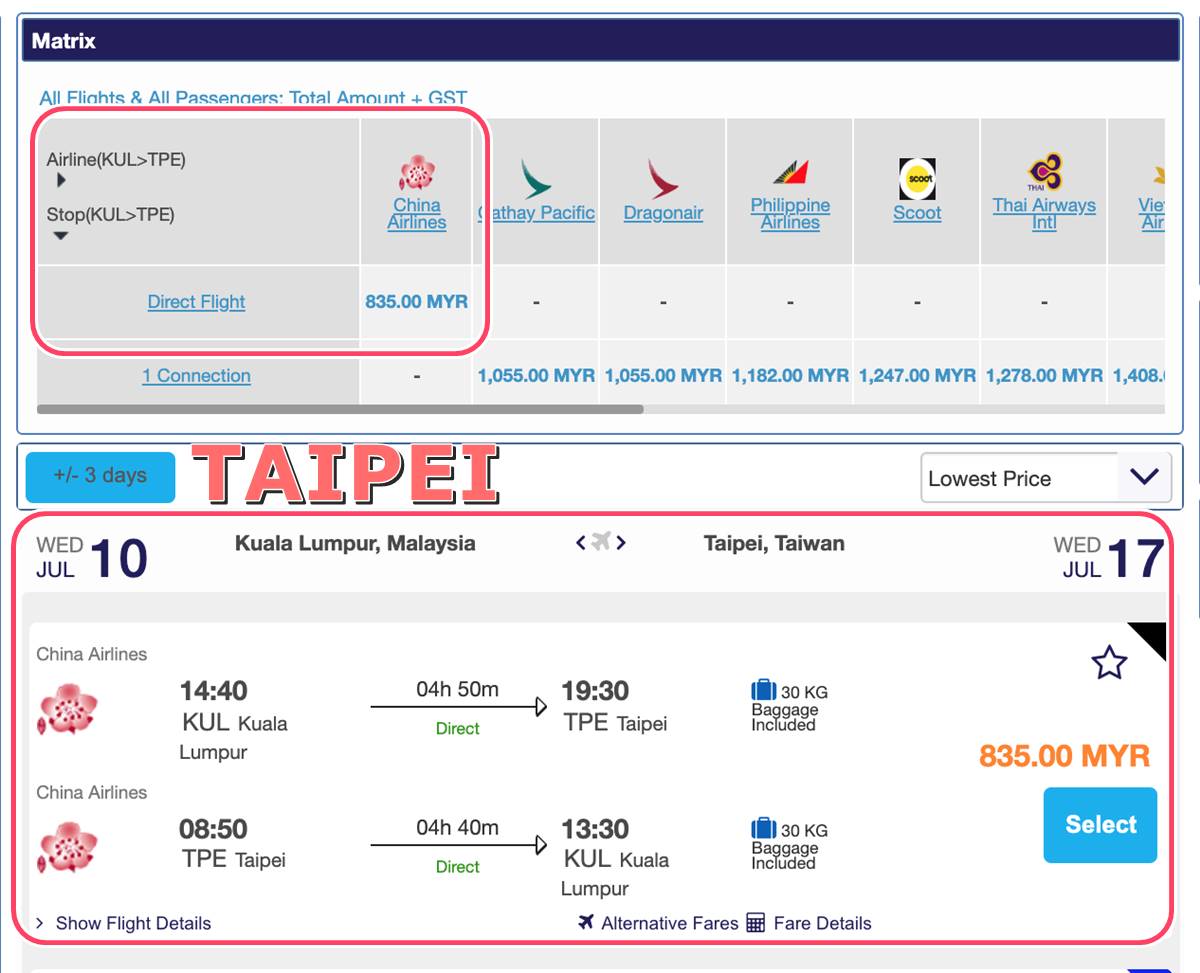Go to previous date with left chevron
Screen dimensions: 1200x973
coord(580,543)
